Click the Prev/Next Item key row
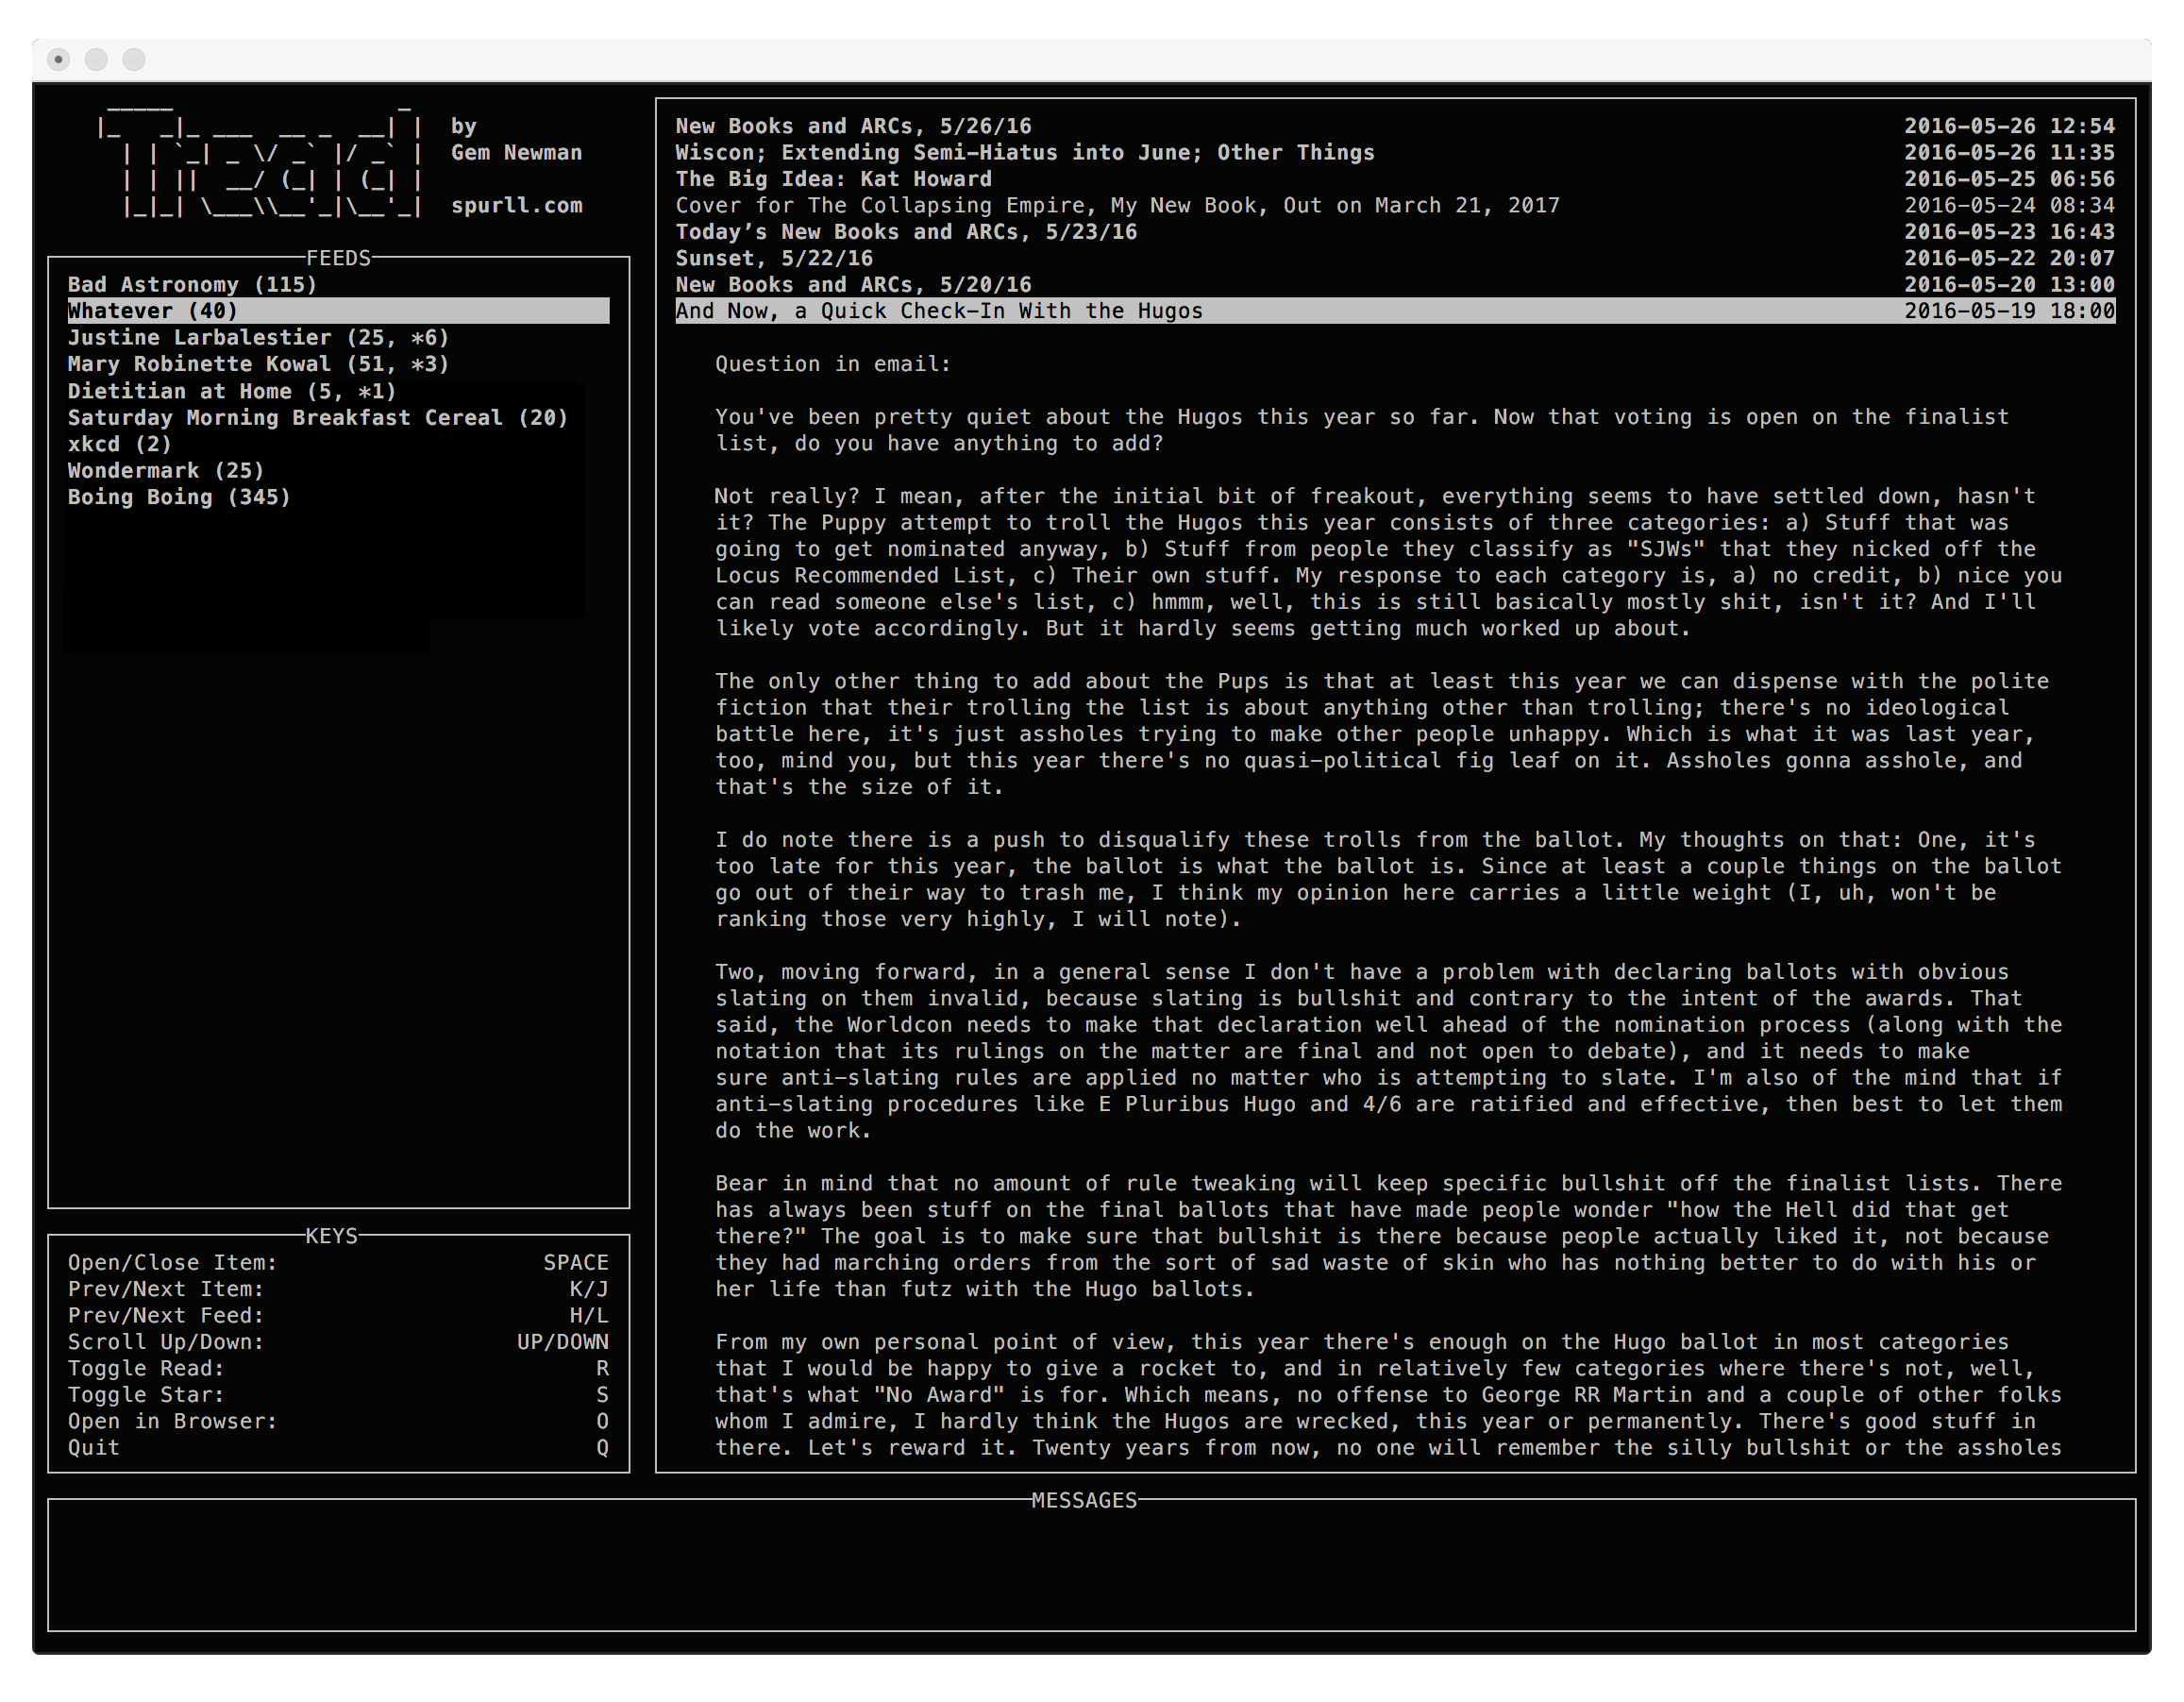 (338, 1289)
